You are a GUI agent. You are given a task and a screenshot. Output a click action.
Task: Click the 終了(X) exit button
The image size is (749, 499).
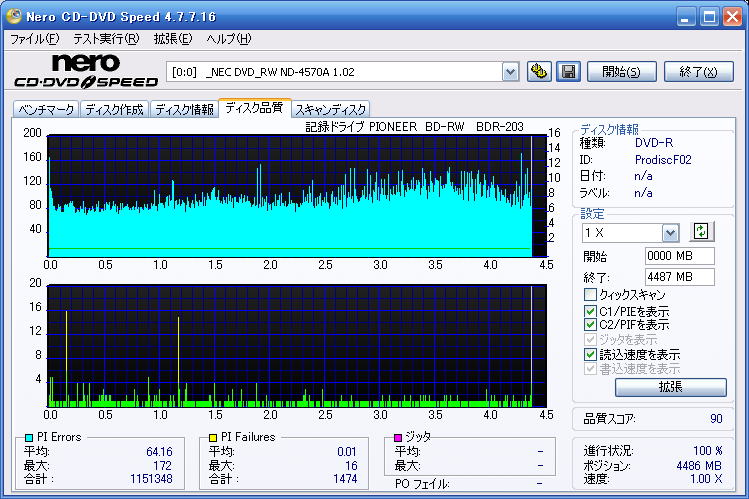(699, 72)
